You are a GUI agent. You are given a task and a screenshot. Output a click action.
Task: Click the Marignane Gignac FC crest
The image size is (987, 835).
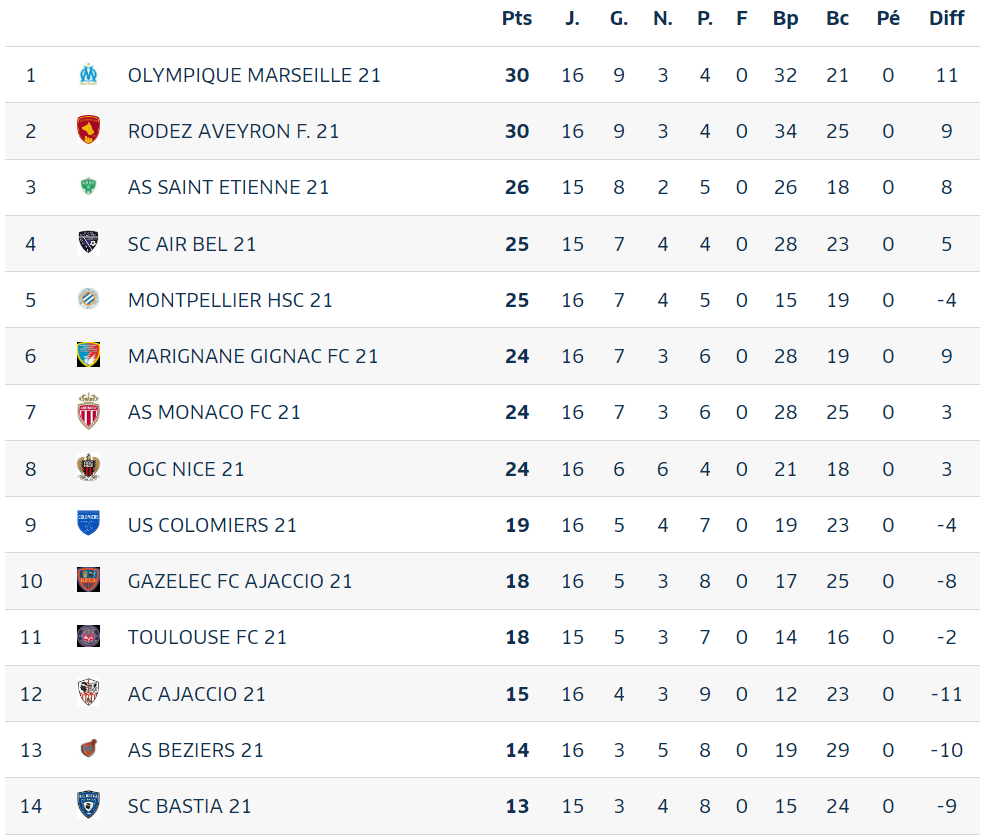click(88, 355)
